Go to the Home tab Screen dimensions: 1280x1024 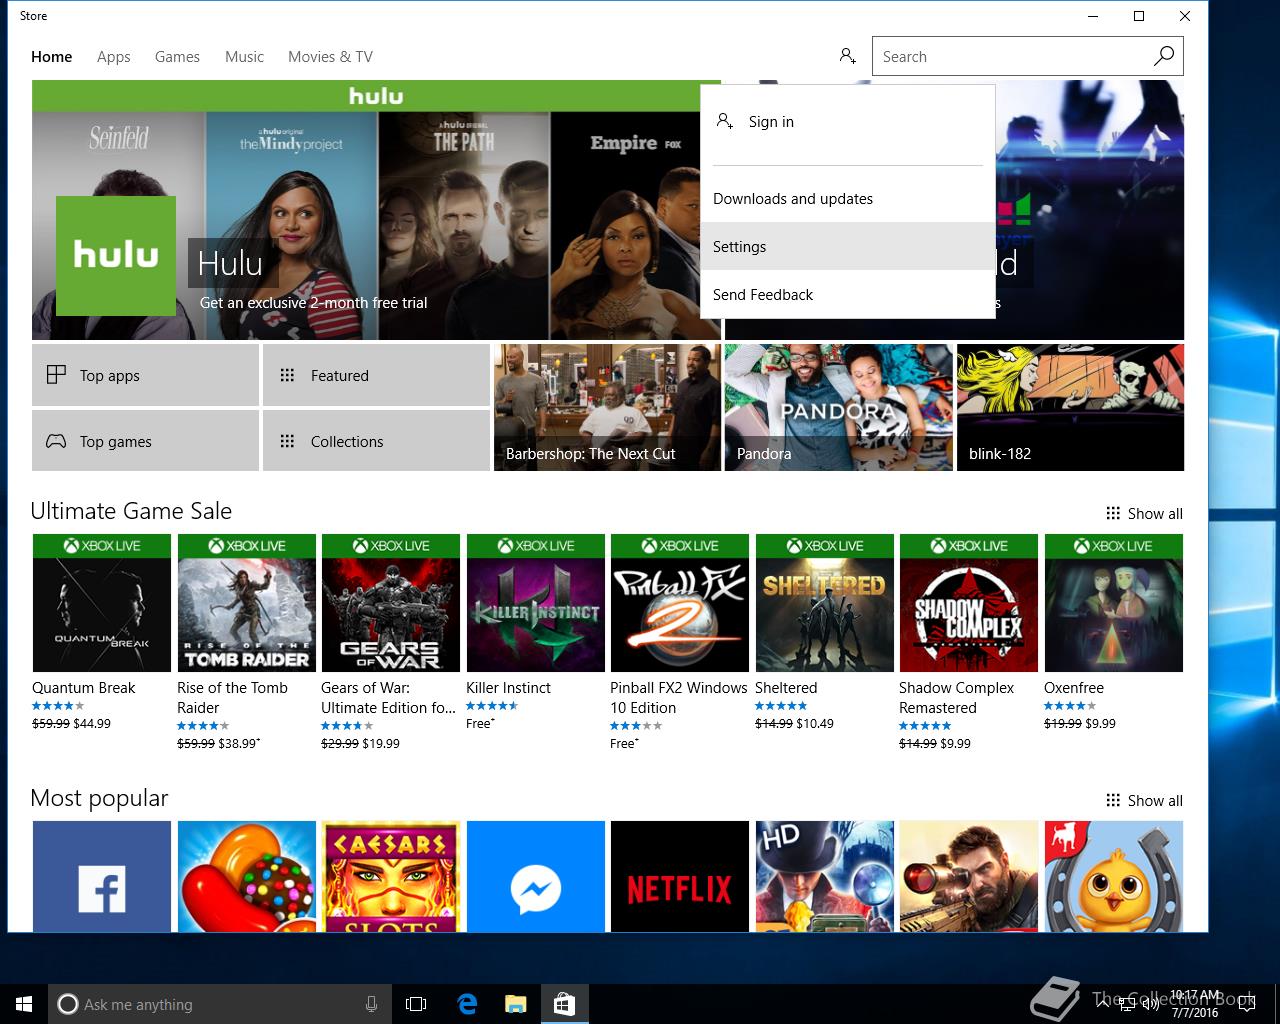(52, 57)
